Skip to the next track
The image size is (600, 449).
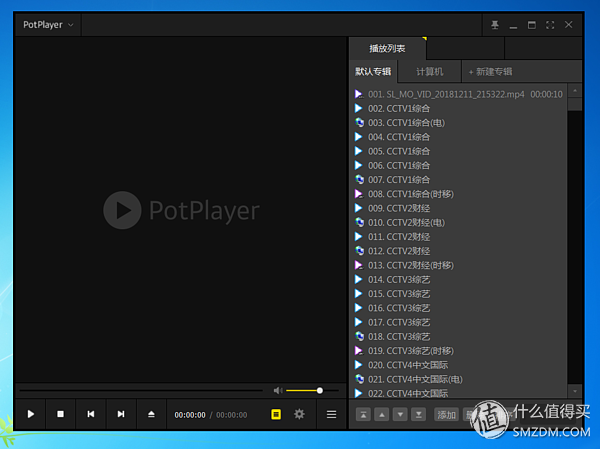121,414
